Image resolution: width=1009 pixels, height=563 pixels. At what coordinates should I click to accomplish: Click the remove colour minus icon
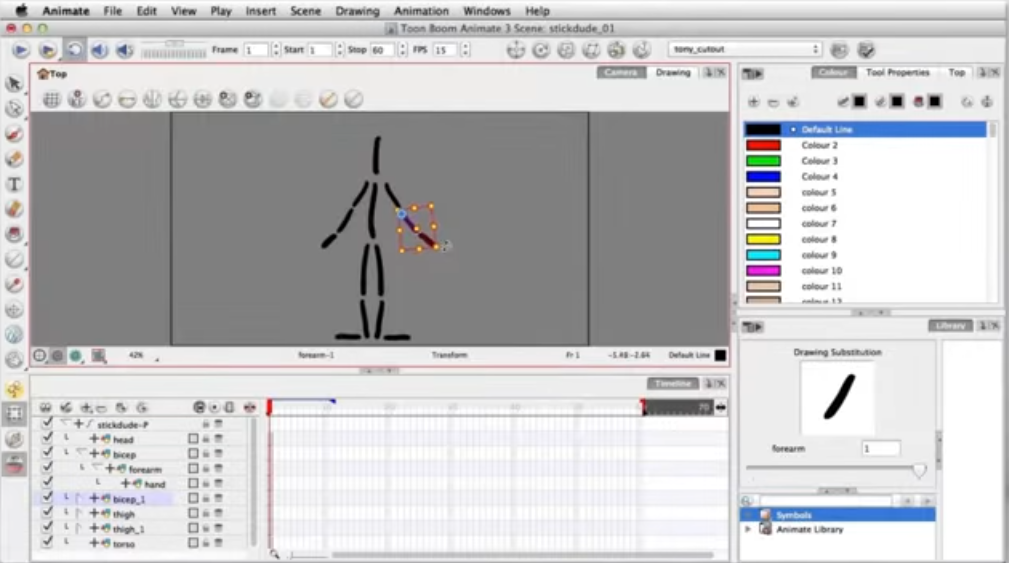773,102
